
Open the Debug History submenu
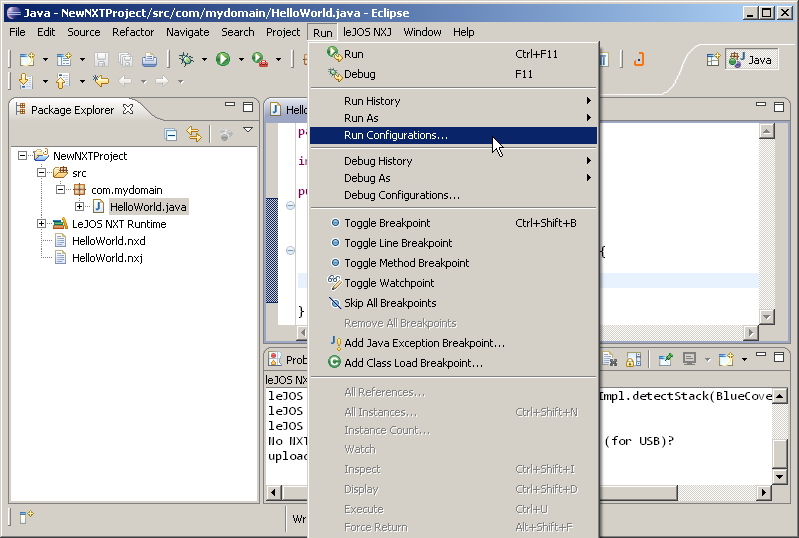[454, 161]
